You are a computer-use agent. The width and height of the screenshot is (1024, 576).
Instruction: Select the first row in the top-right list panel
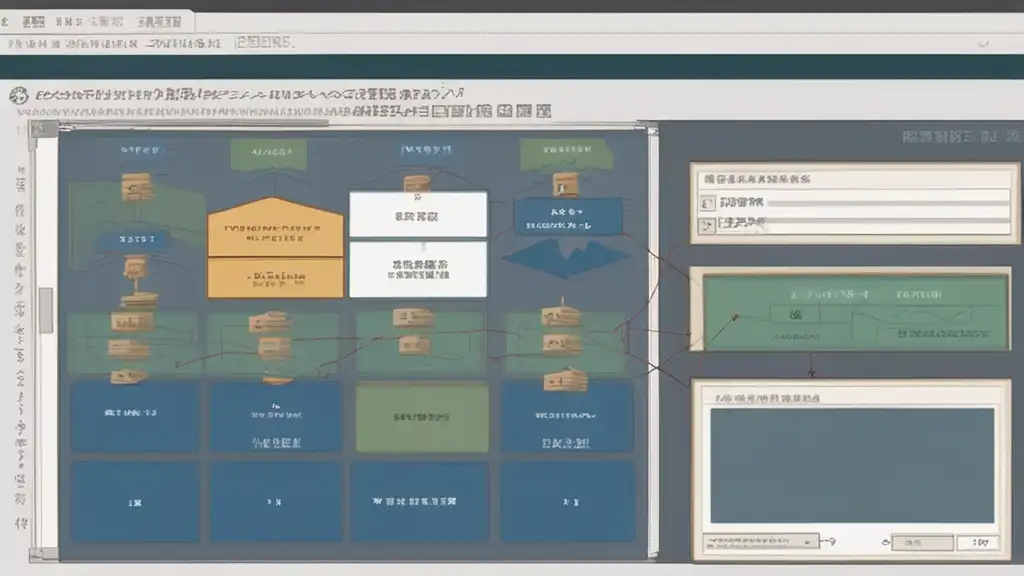tap(854, 202)
